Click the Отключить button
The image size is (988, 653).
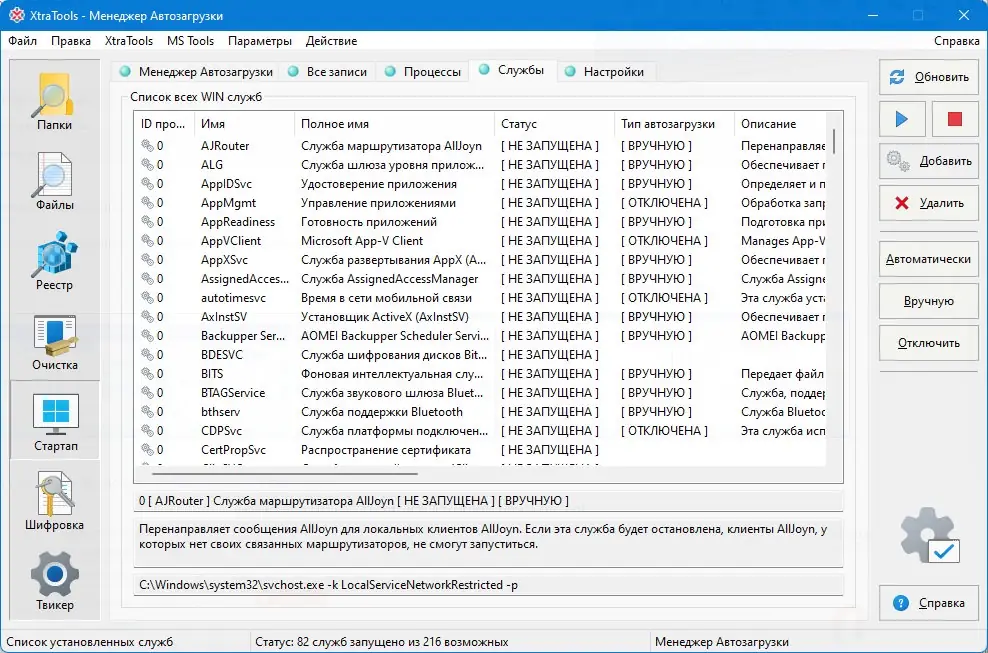coord(929,344)
